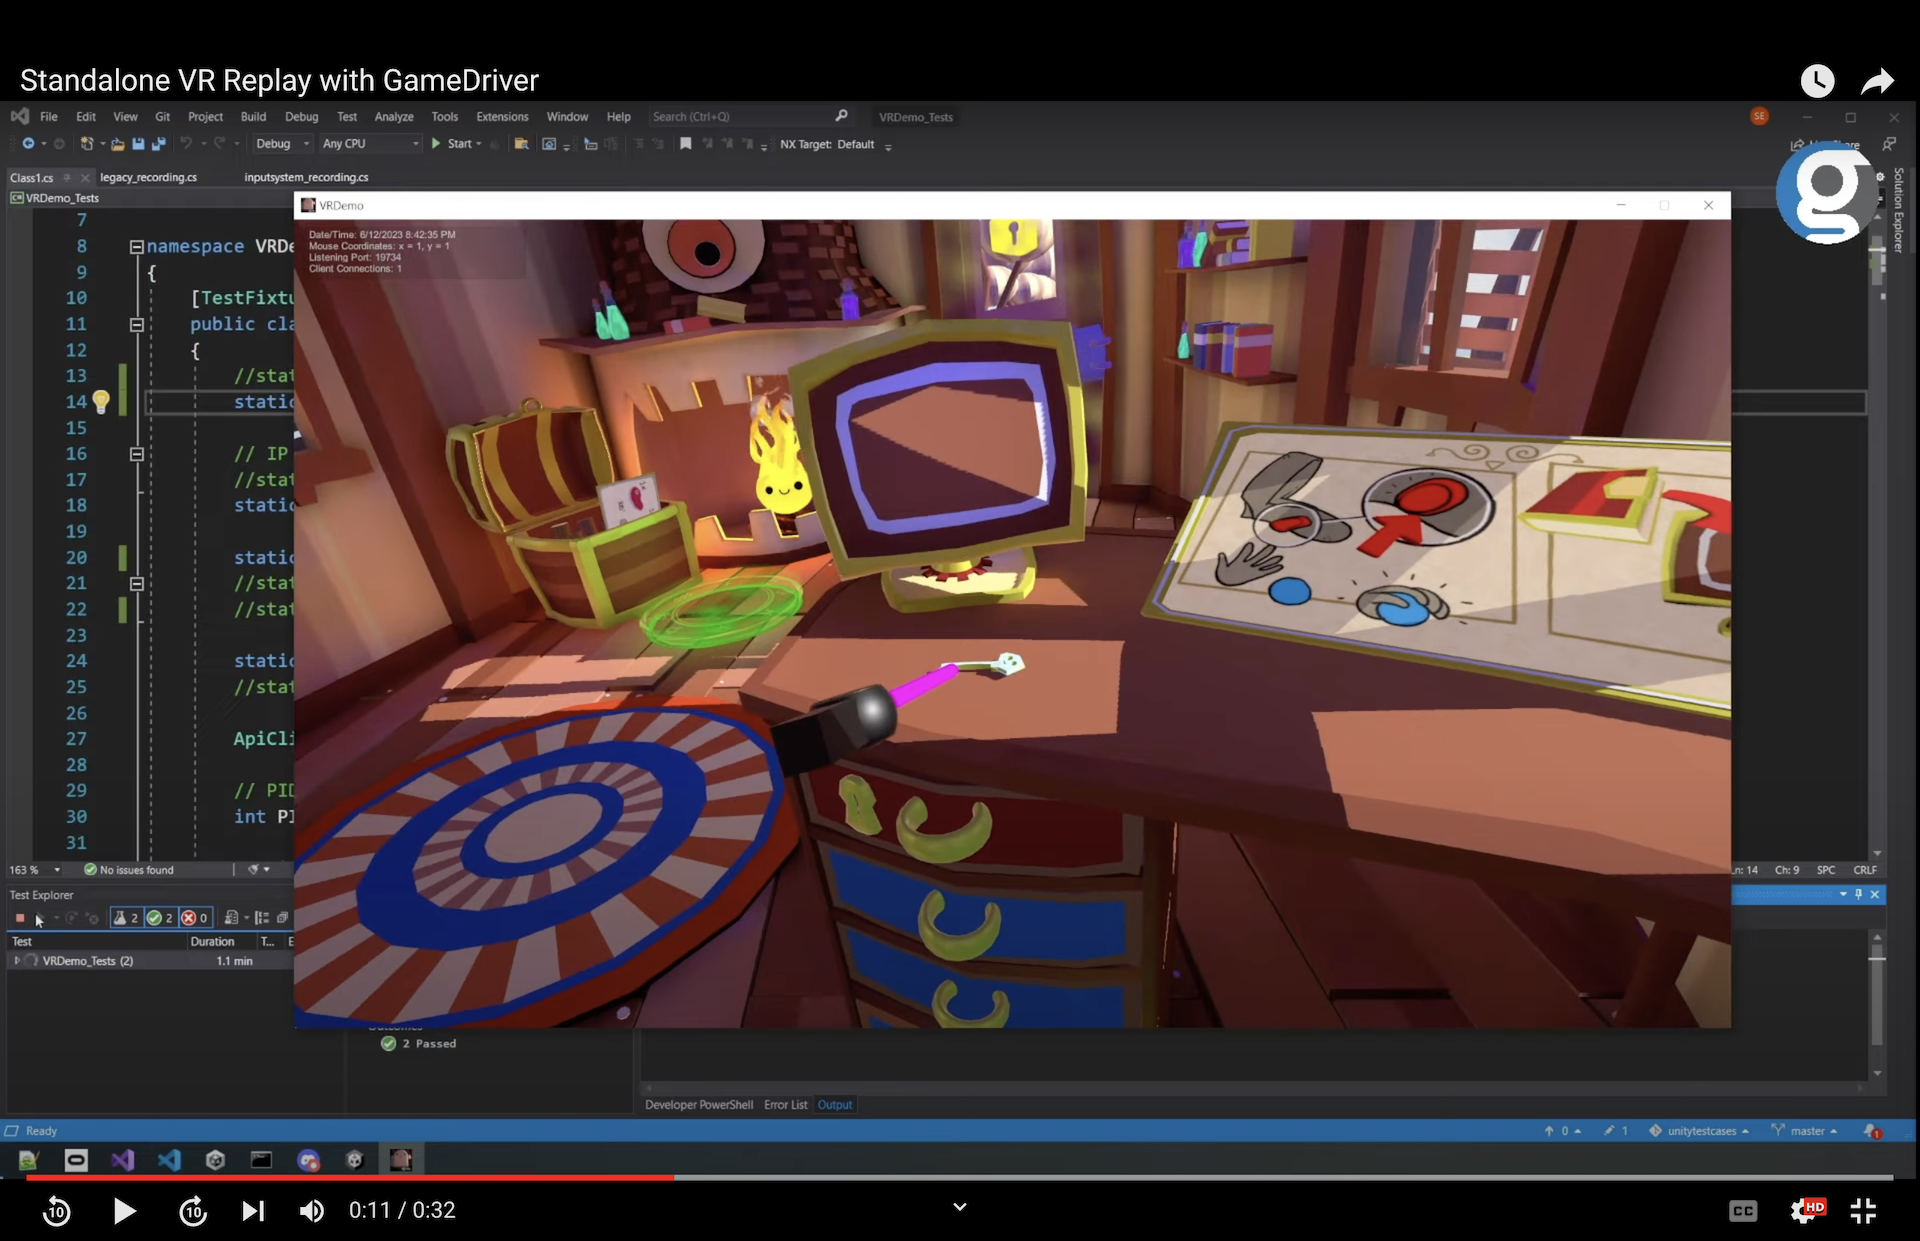
Task: Toggle the failed tests filter showing 0
Action: click(194, 918)
